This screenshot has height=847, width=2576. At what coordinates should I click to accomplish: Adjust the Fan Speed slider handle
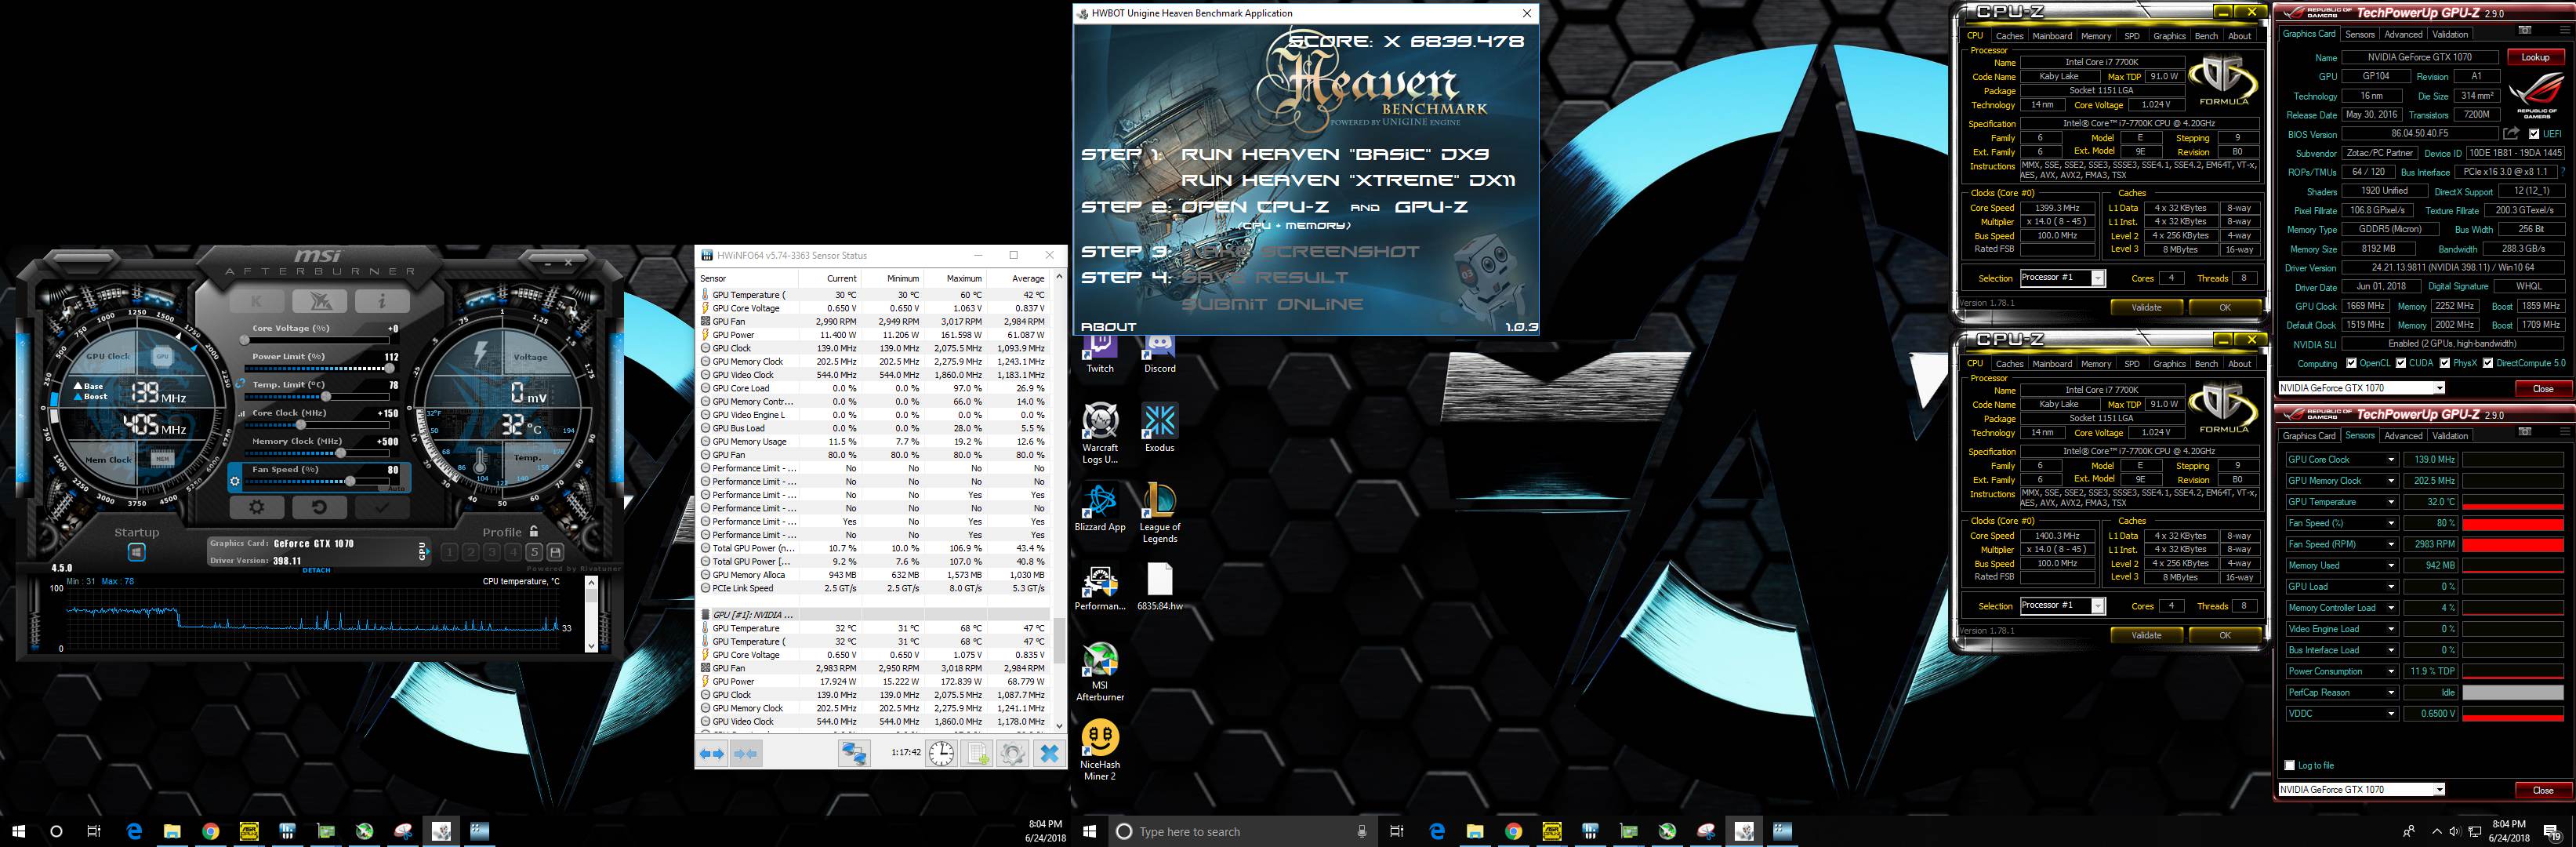(x=350, y=481)
